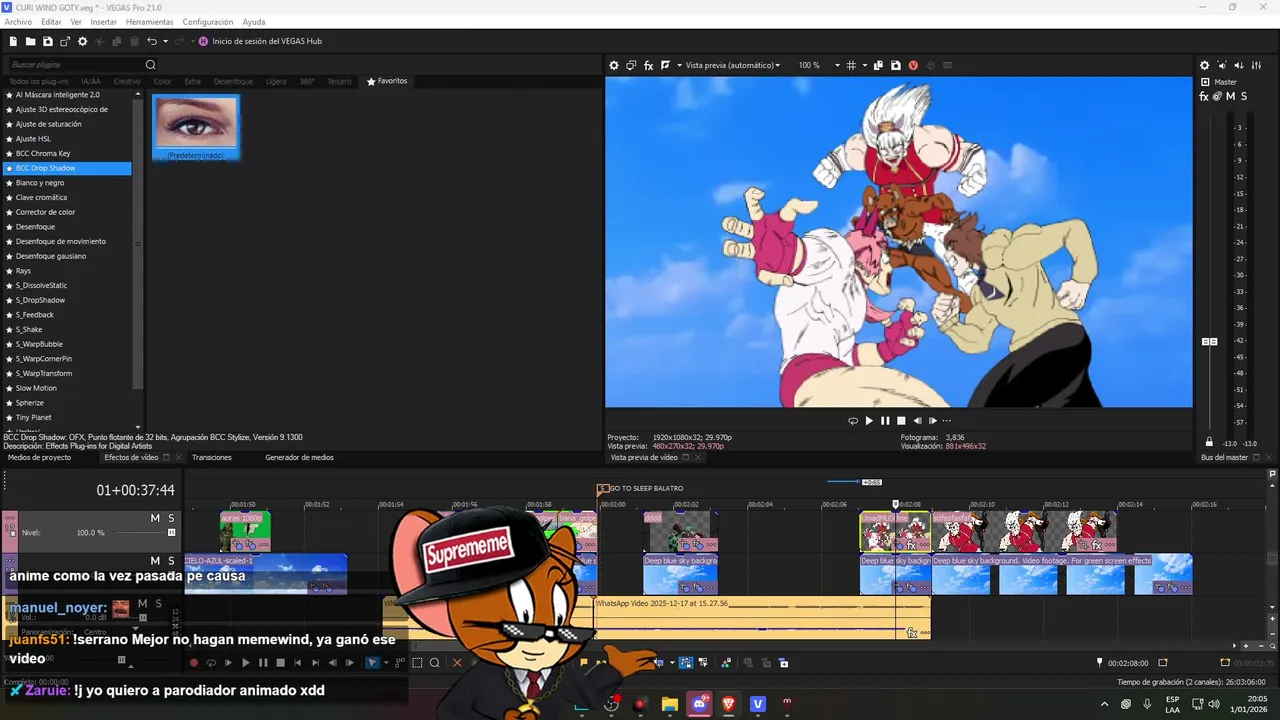Delete selection using red X icon
Image resolution: width=1280 pixels, height=720 pixels.
pyautogui.click(x=458, y=663)
